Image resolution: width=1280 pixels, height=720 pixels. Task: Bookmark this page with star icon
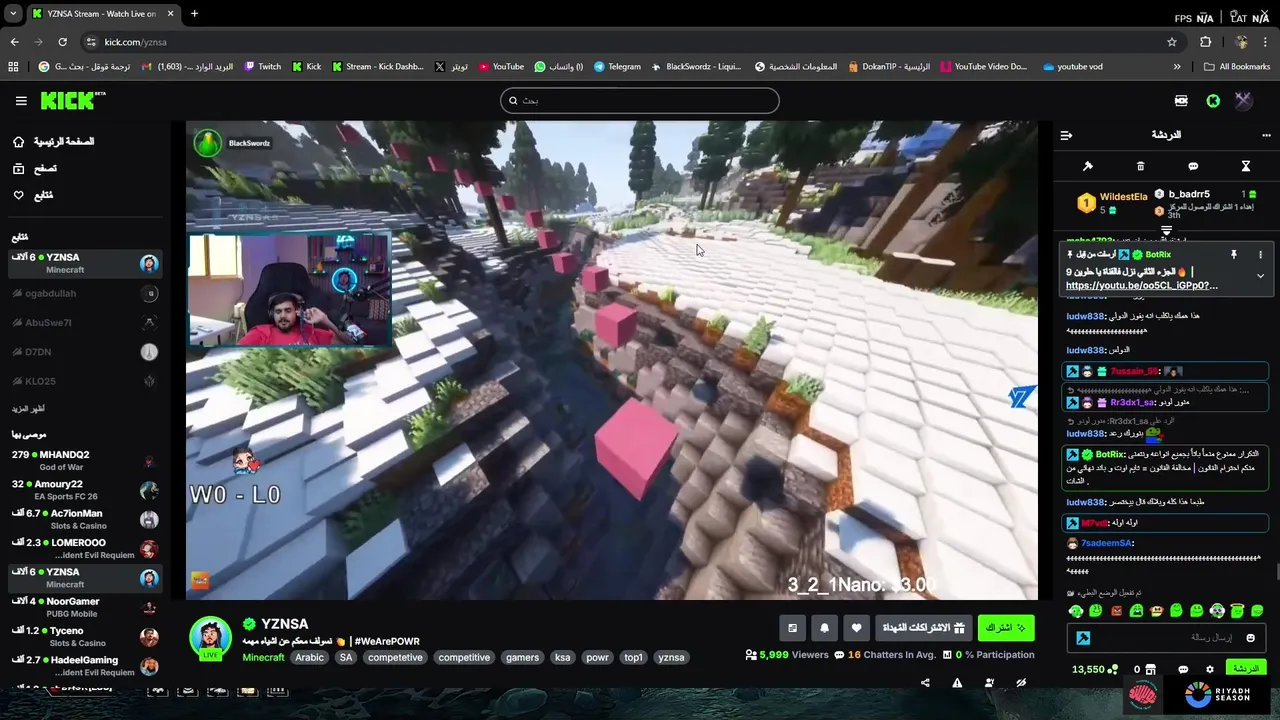click(x=1172, y=42)
